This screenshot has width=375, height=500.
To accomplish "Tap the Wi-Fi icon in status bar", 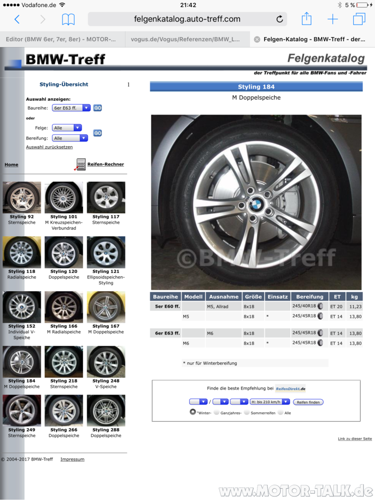I will [62, 5].
